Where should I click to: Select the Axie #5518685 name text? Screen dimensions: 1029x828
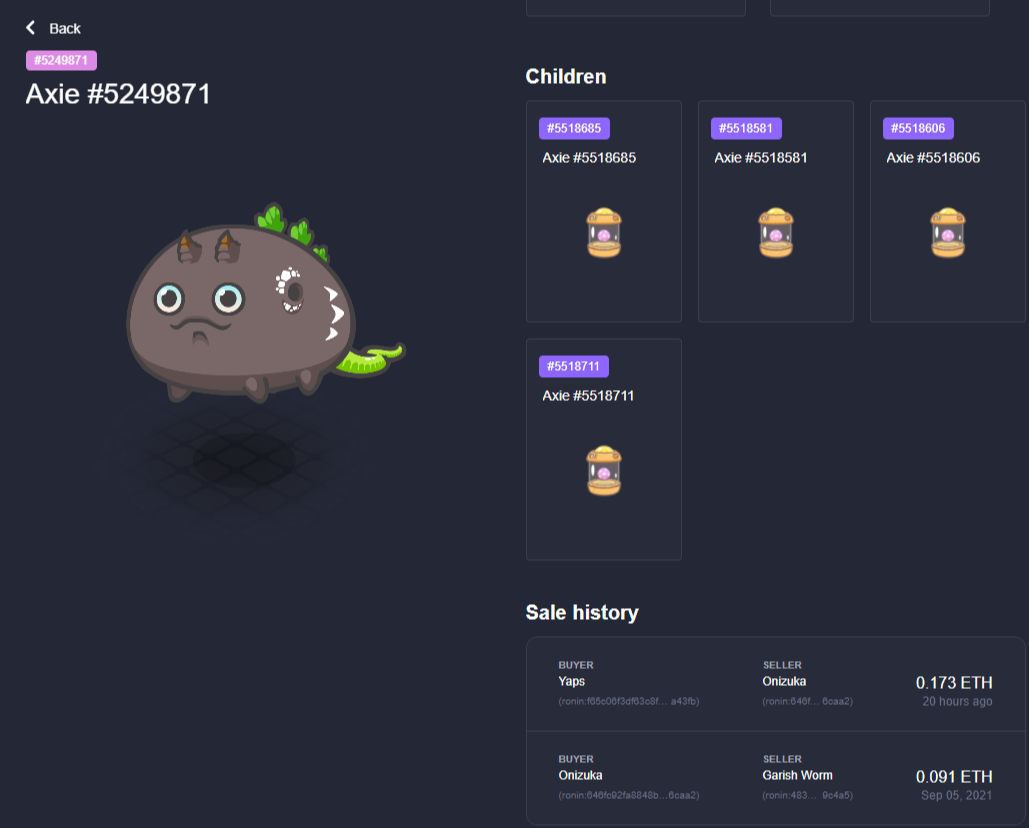click(589, 157)
